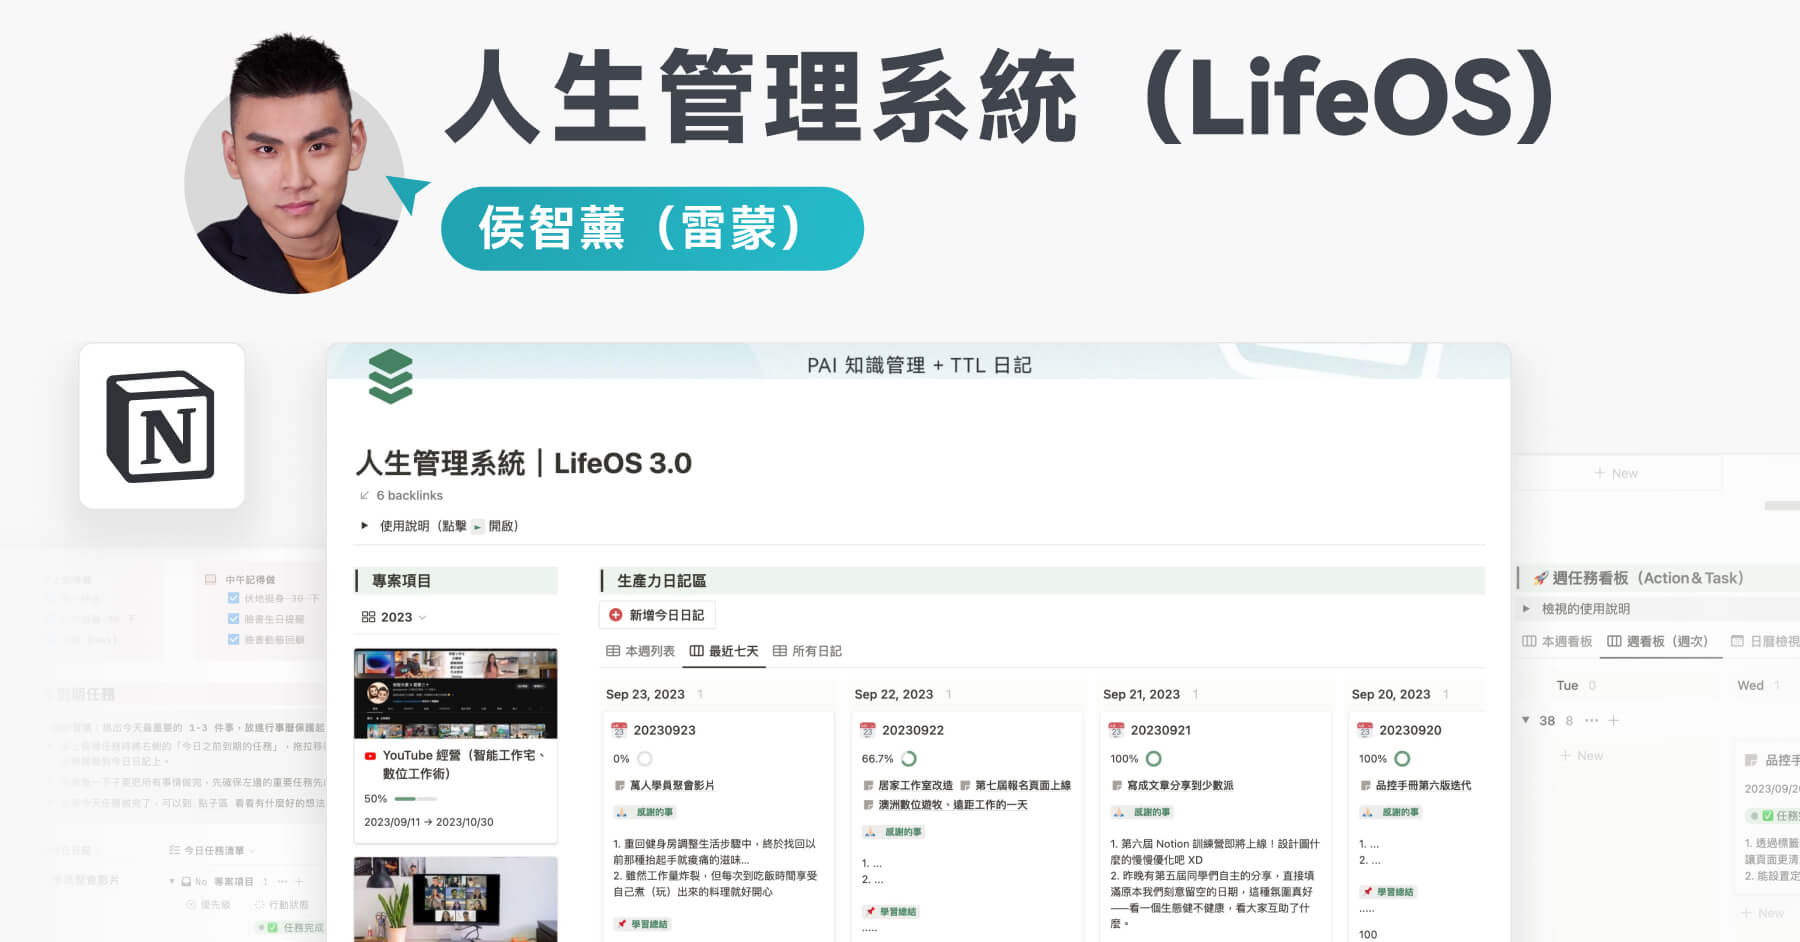Open the second project thumbnail with monitor
This screenshot has height=942, width=1800.
456,899
